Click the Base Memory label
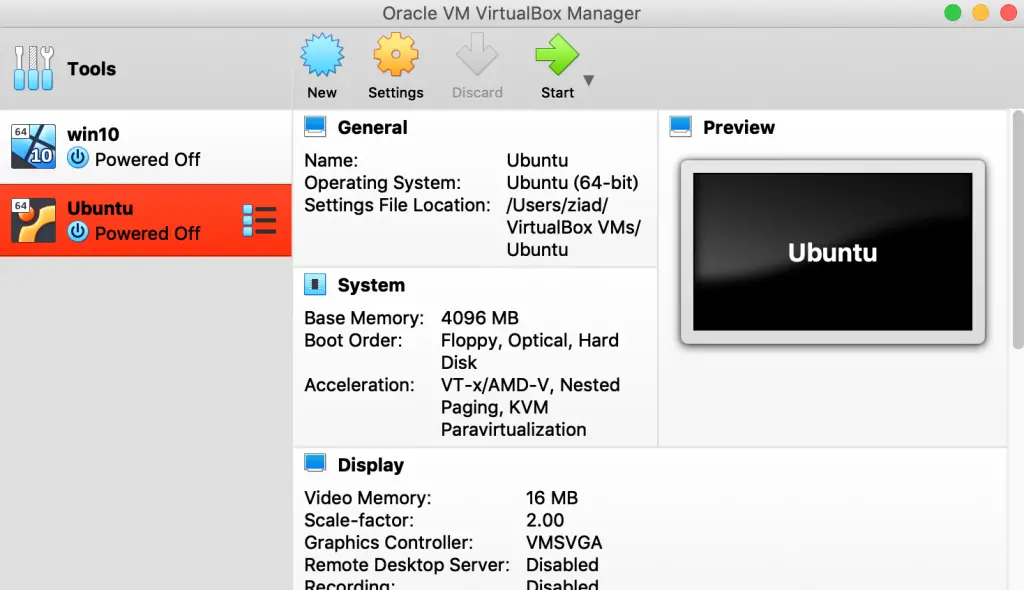 tap(364, 318)
